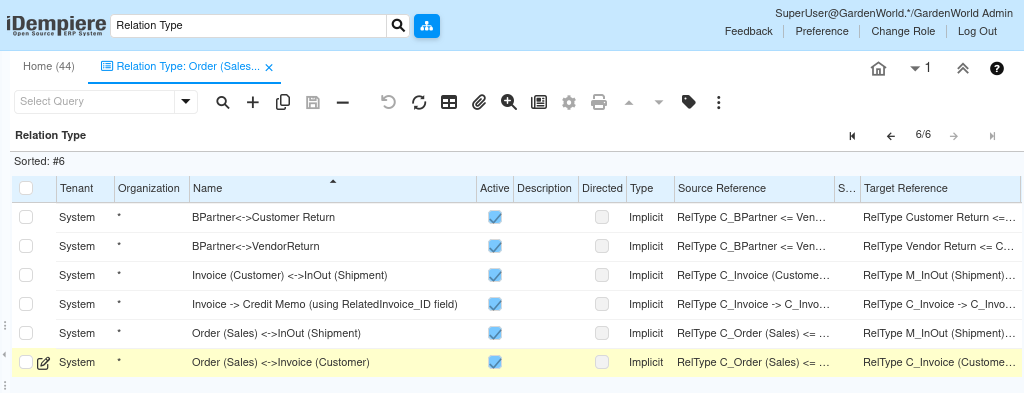Image resolution: width=1024 pixels, height=393 pixels.
Task: Tick the row checkbox for BPartner<->VendorReturn
Action: tap(26, 246)
